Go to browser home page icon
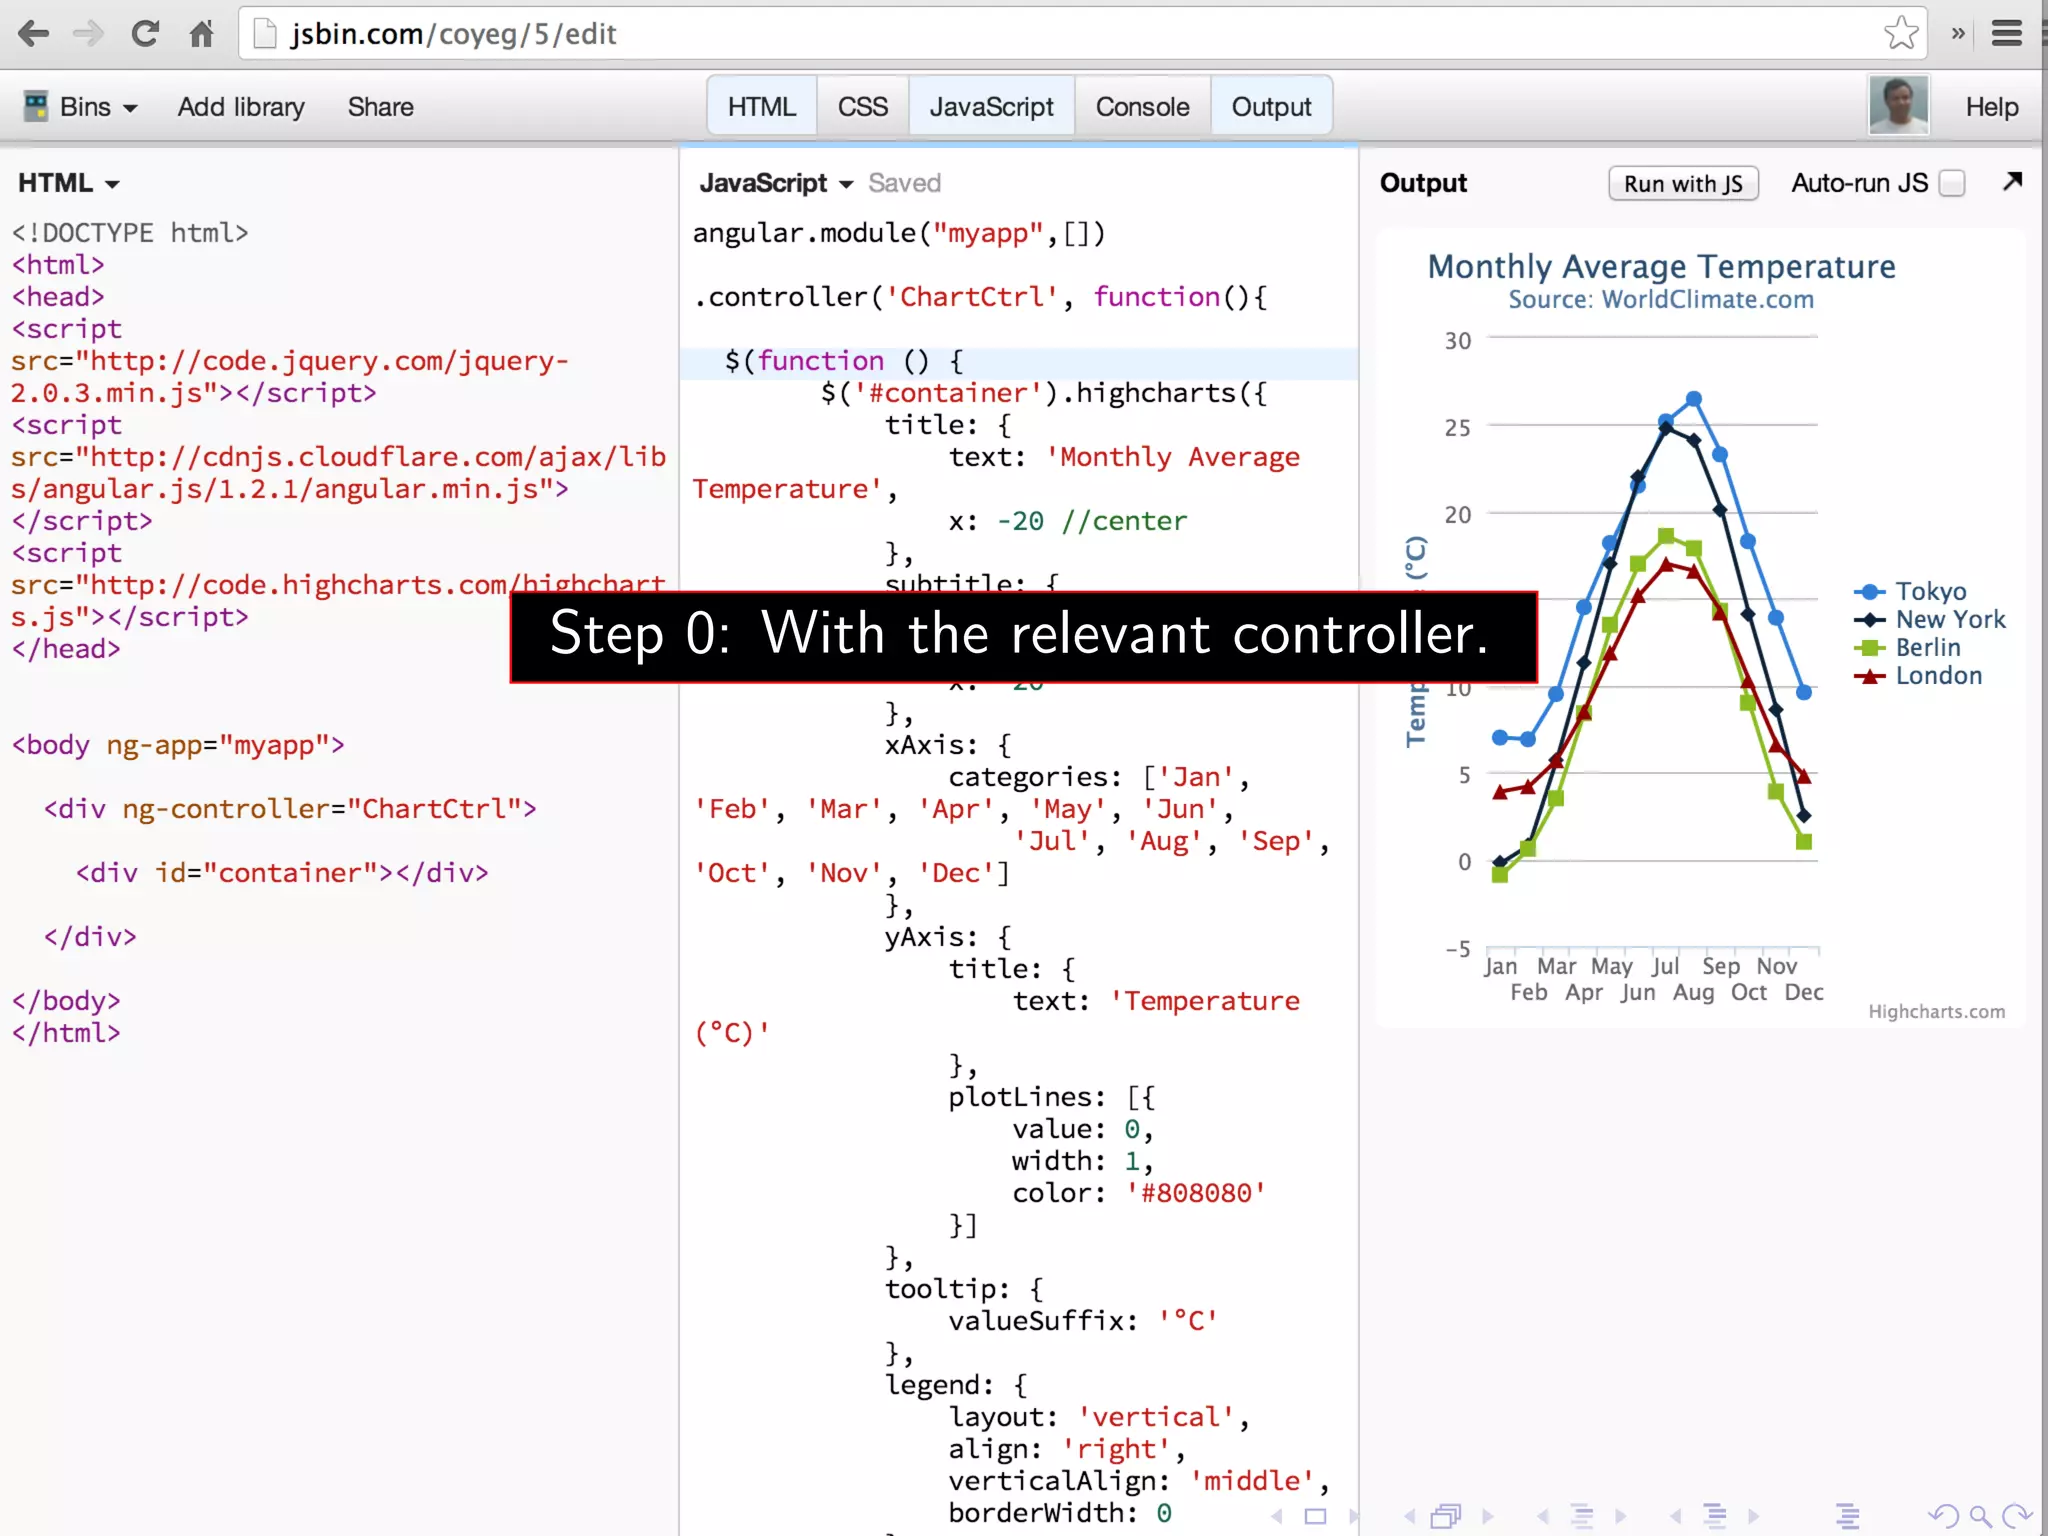Viewport: 2048px width, 1536px height. 201,34
